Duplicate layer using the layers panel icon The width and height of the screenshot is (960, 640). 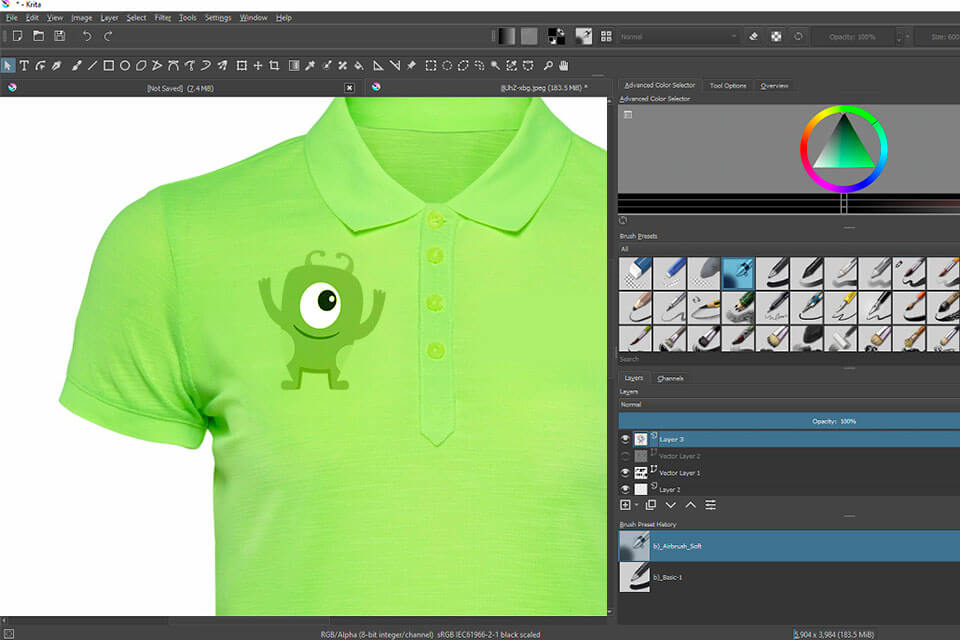click(x=650, y=505)
